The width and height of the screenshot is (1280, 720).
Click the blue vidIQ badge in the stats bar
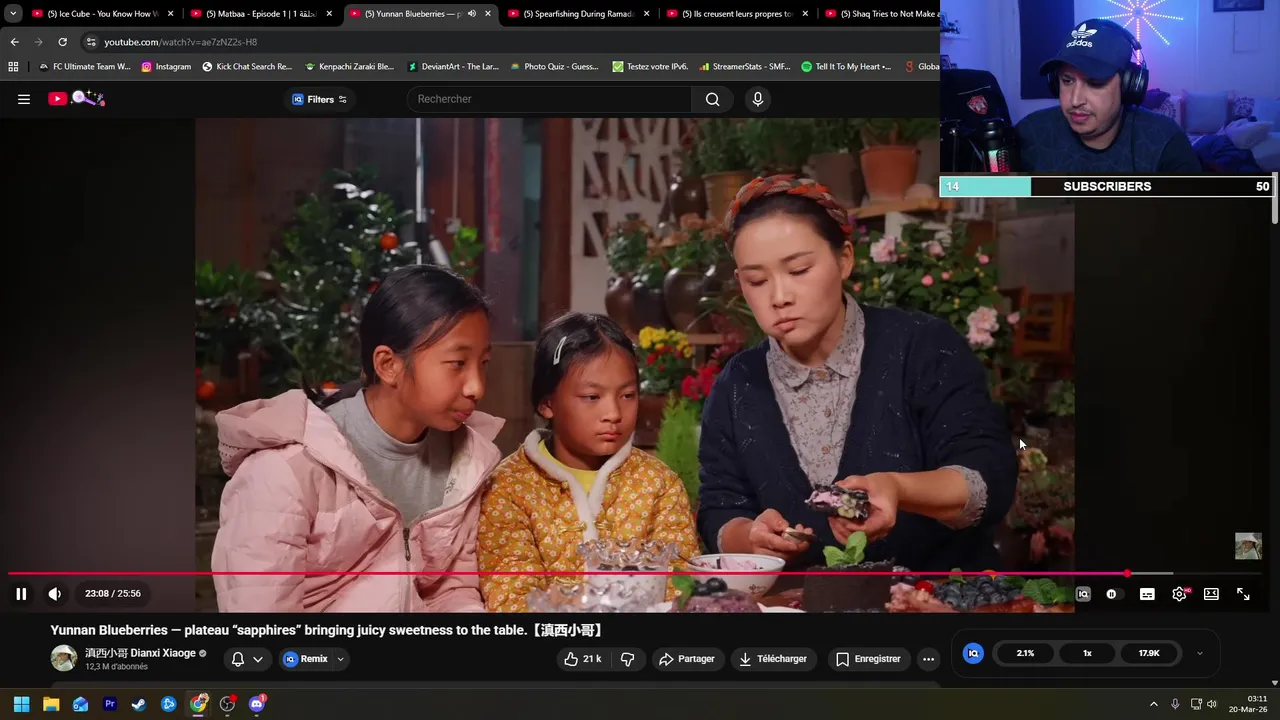click(x=973, y=653)
